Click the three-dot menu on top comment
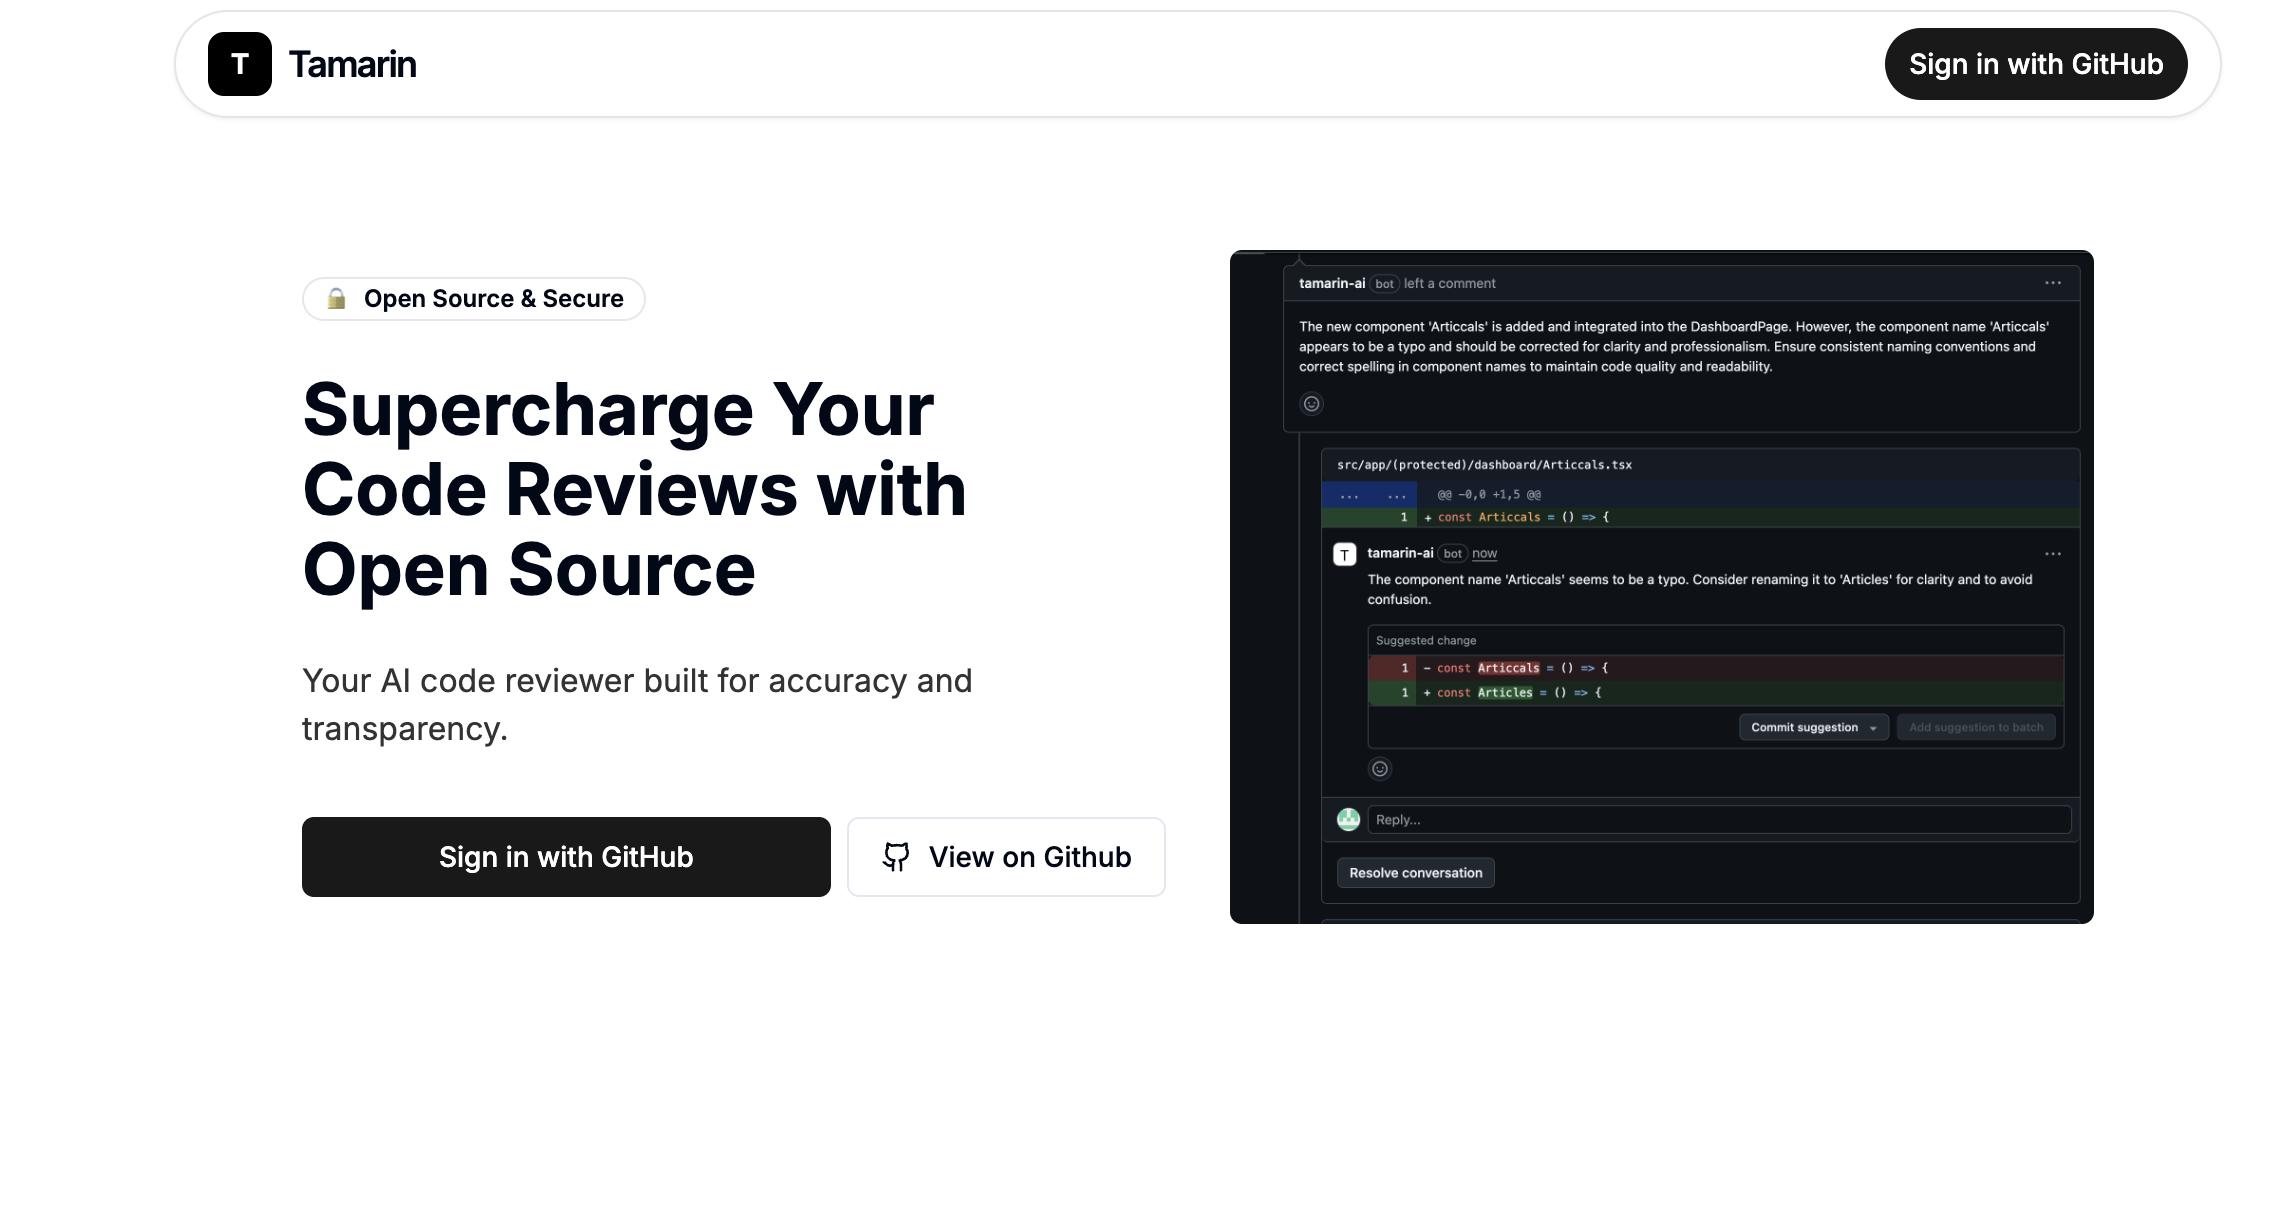Screen dimensions: 2270x1228 pyautogui.click(x=2053, y=283)
